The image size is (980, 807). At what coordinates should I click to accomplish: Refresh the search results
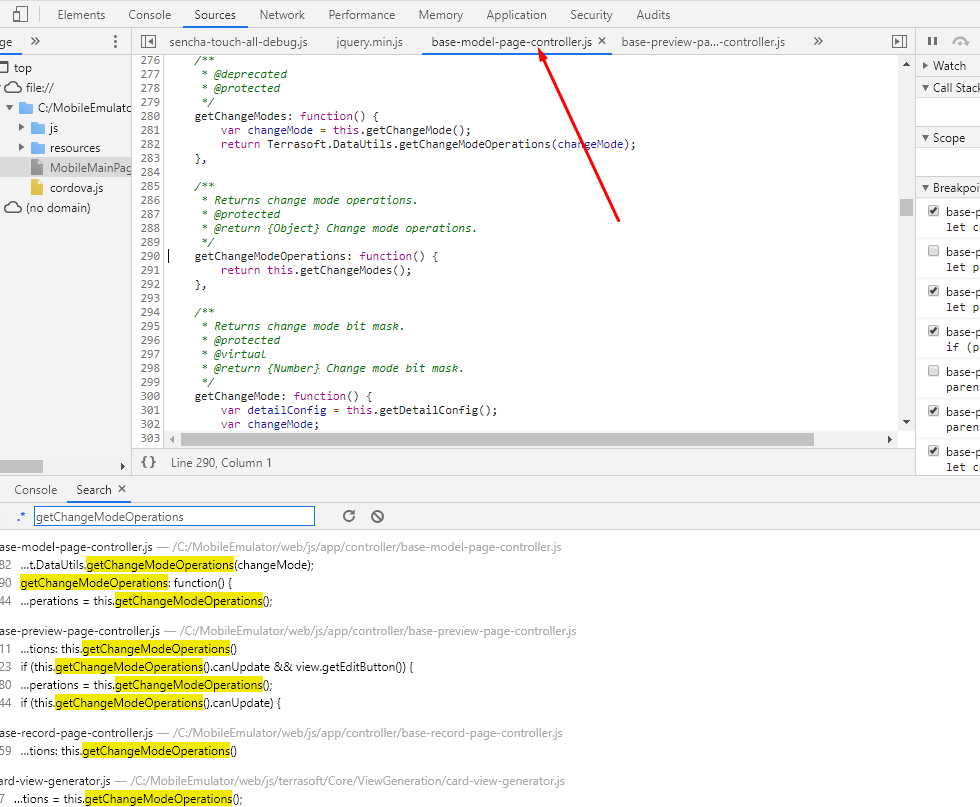point(349,516)
